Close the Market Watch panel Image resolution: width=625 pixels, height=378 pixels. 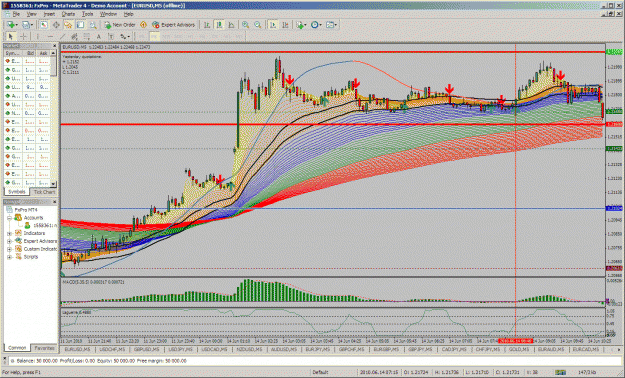(x=55, y=46)
